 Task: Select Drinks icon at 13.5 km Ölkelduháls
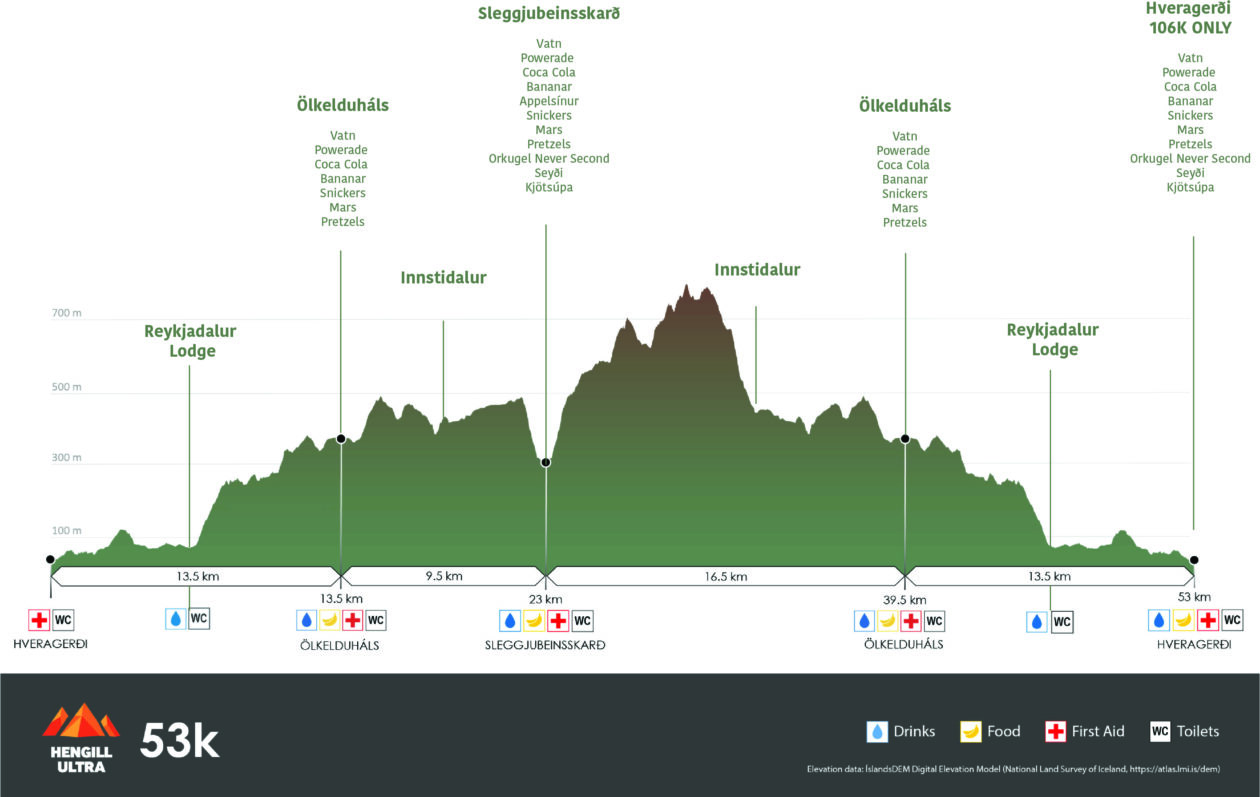tap(306, 621)
